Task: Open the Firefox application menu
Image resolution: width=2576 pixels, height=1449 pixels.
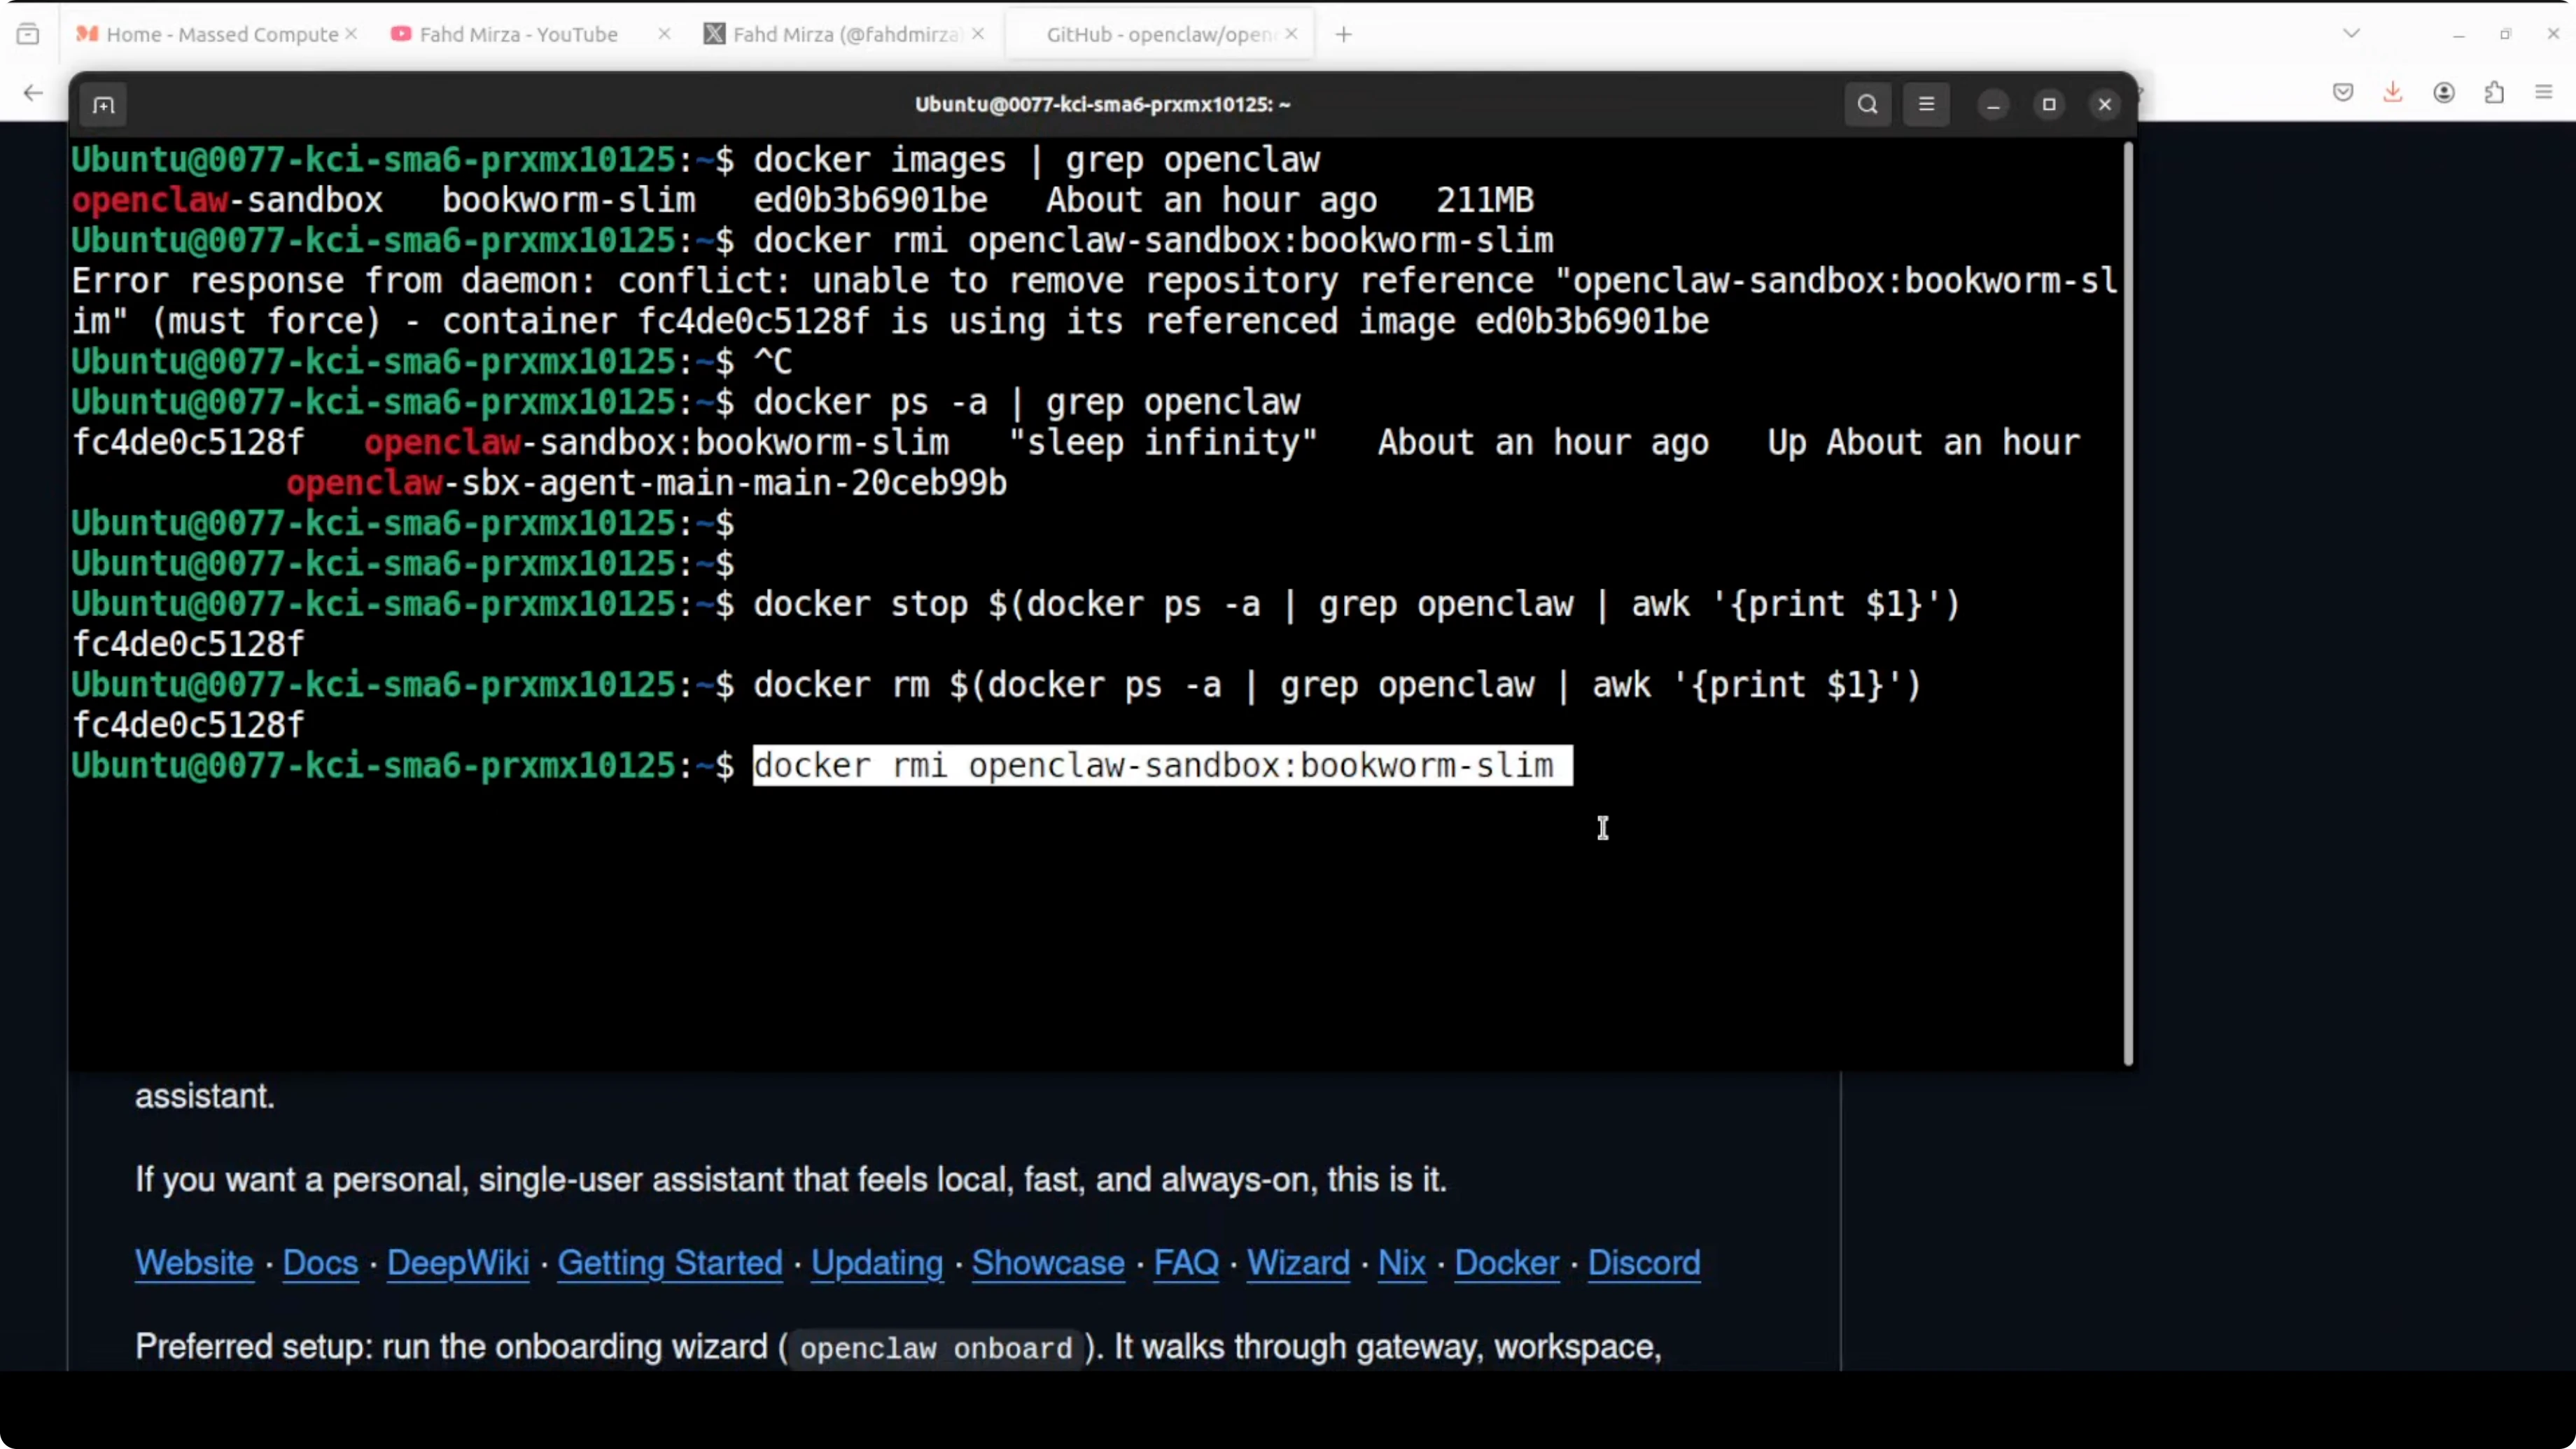Action: tap(2544, 93)
